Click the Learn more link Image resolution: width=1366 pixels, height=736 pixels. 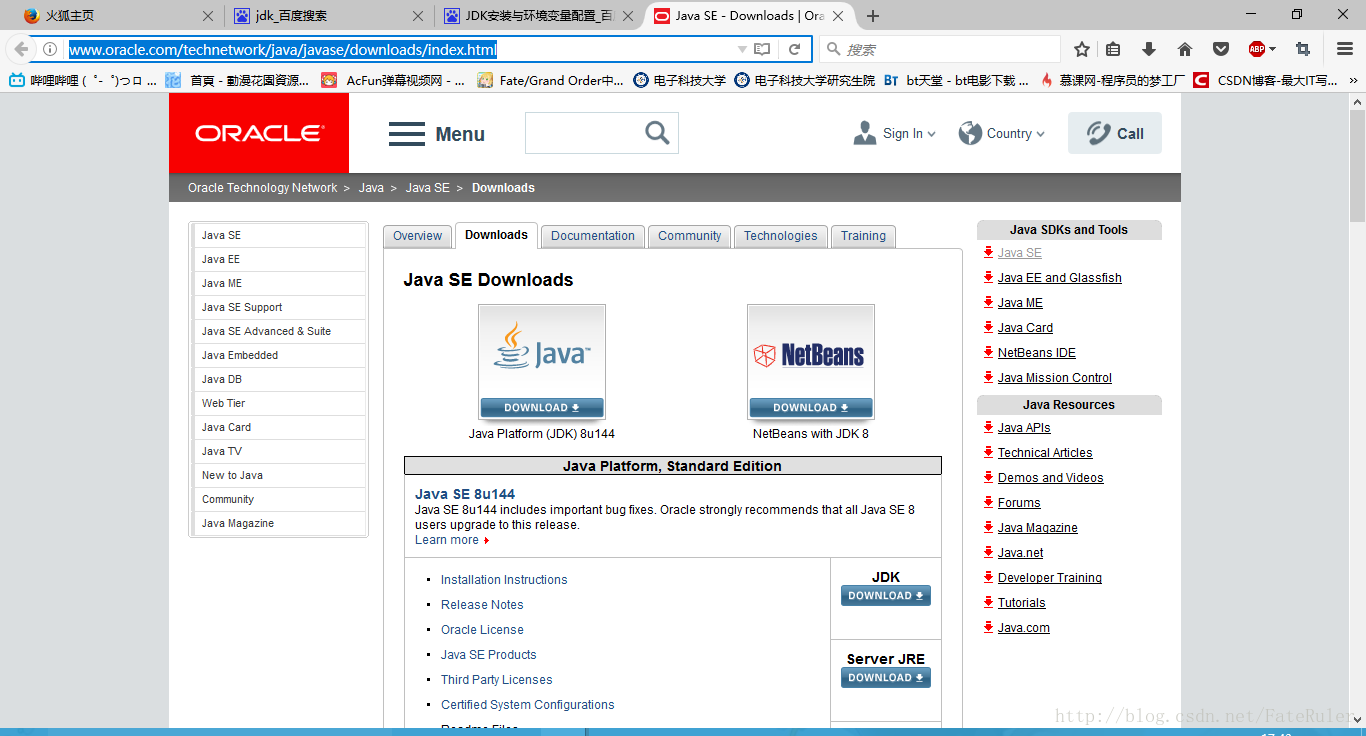(447, 540)
